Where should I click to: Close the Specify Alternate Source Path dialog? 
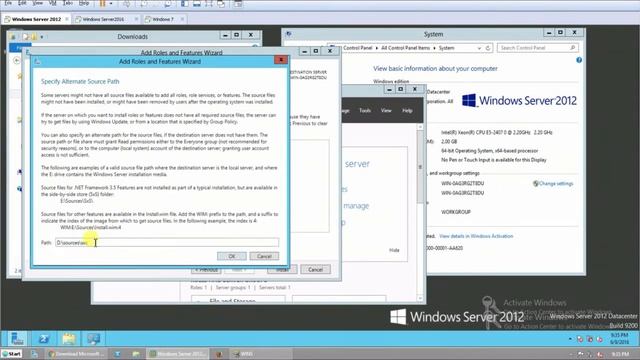[x=281, y=60]
